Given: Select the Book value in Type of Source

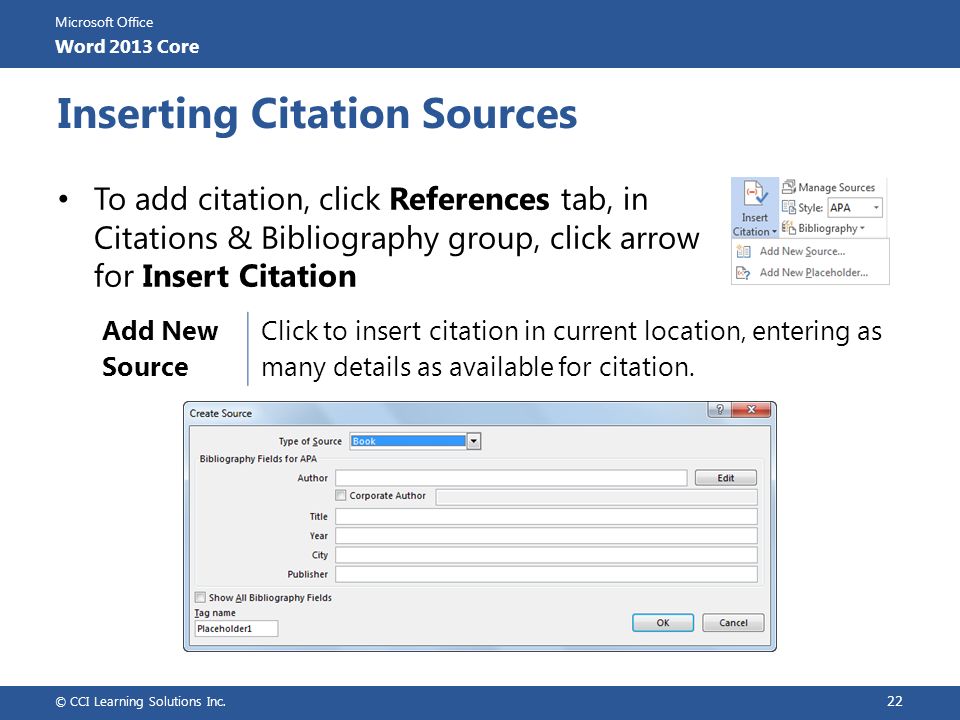Looking at the screenshot, I should click(x=408, y=441).
